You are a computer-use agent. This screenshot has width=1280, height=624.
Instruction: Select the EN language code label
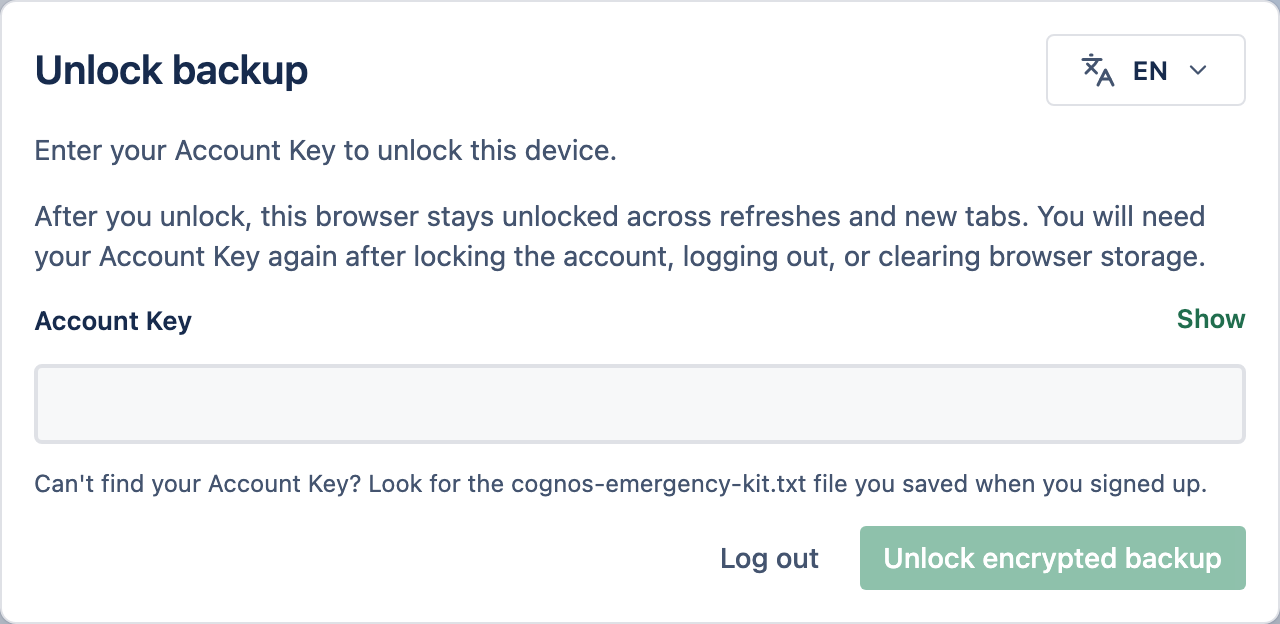[1150, 70]
